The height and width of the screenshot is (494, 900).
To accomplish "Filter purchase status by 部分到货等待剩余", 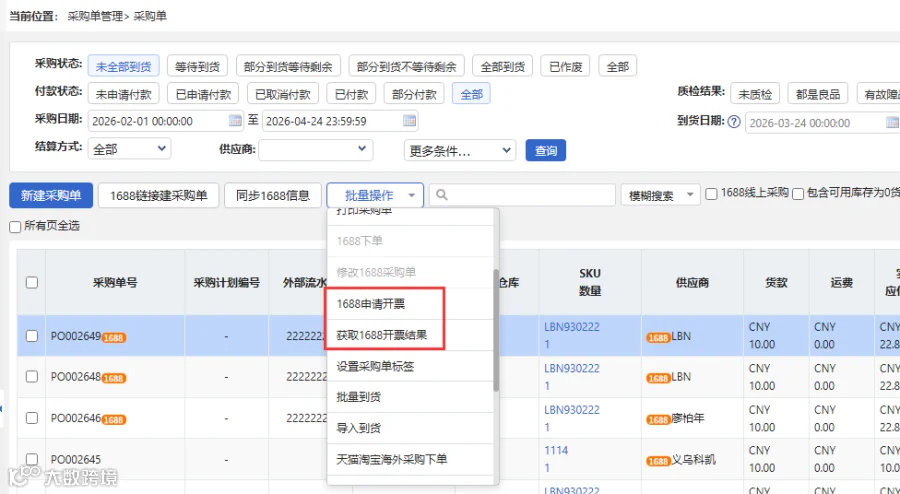I will (288, 66).
